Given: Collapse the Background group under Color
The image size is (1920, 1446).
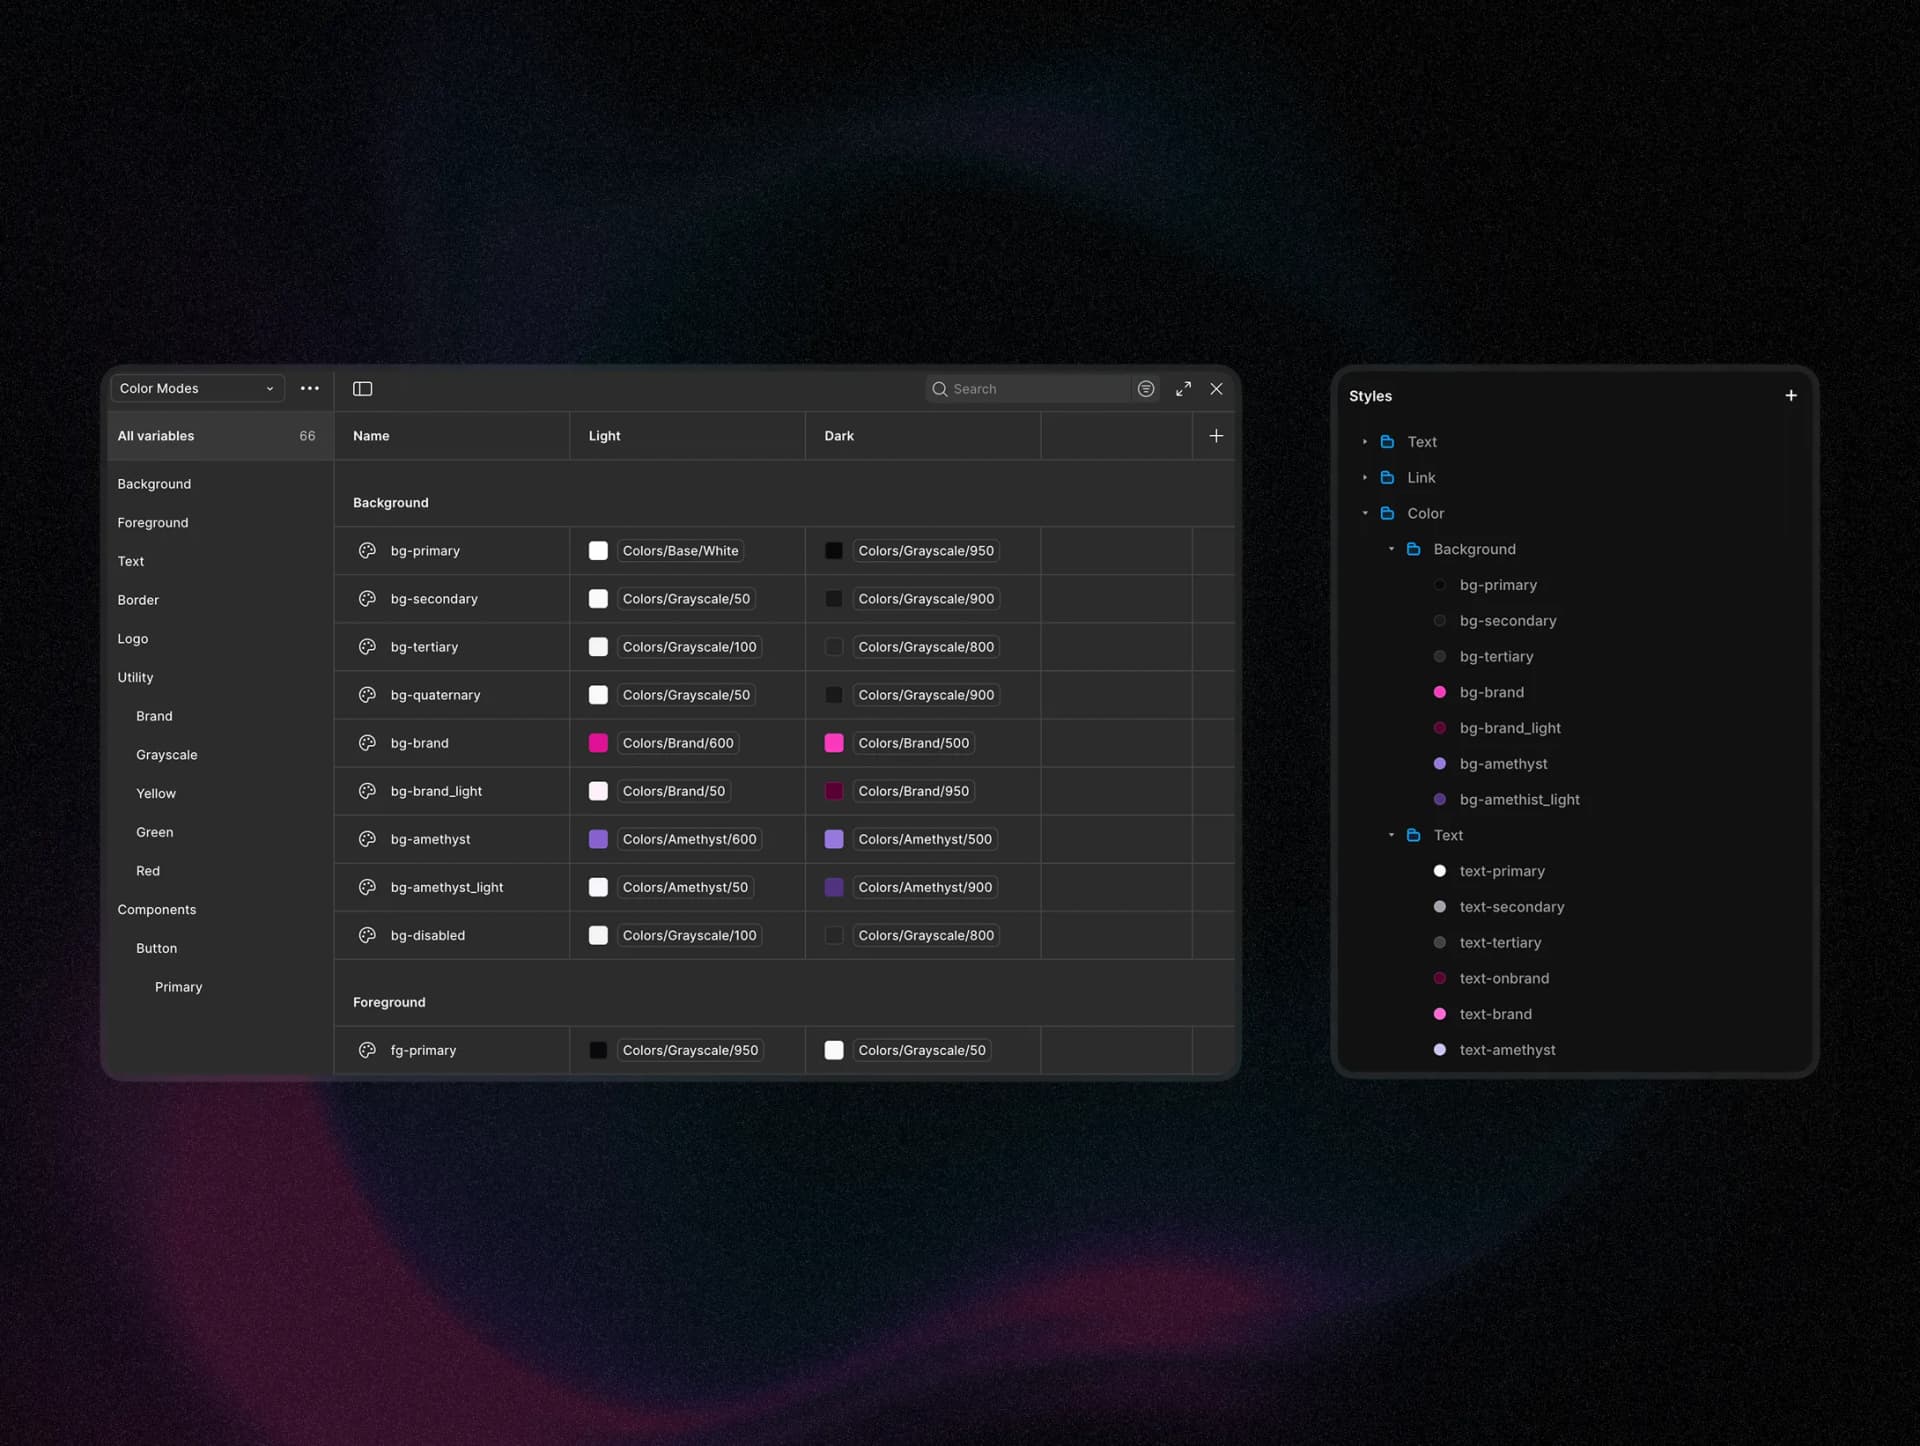Looking at the screenshot, I should tap(1392, 549).
